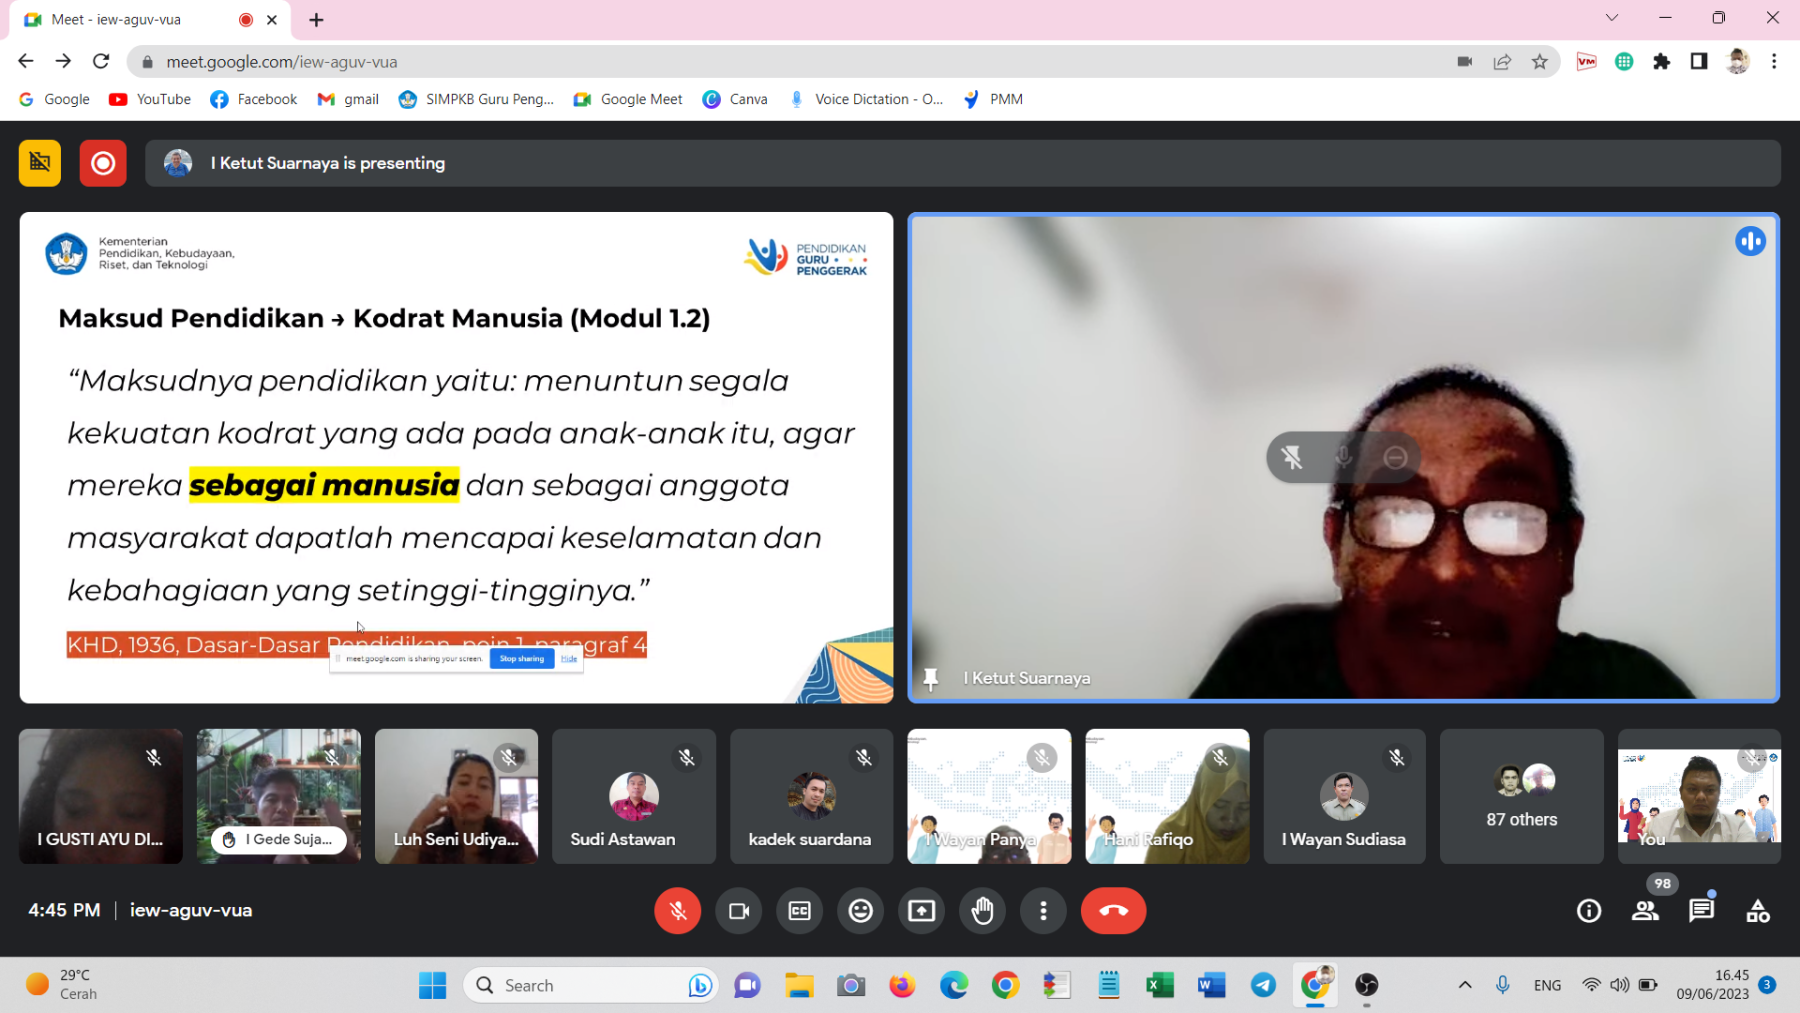Screen dimensions: 1800x1013
Task: Open the chat panel icon
Action: tap(1701, 910)
